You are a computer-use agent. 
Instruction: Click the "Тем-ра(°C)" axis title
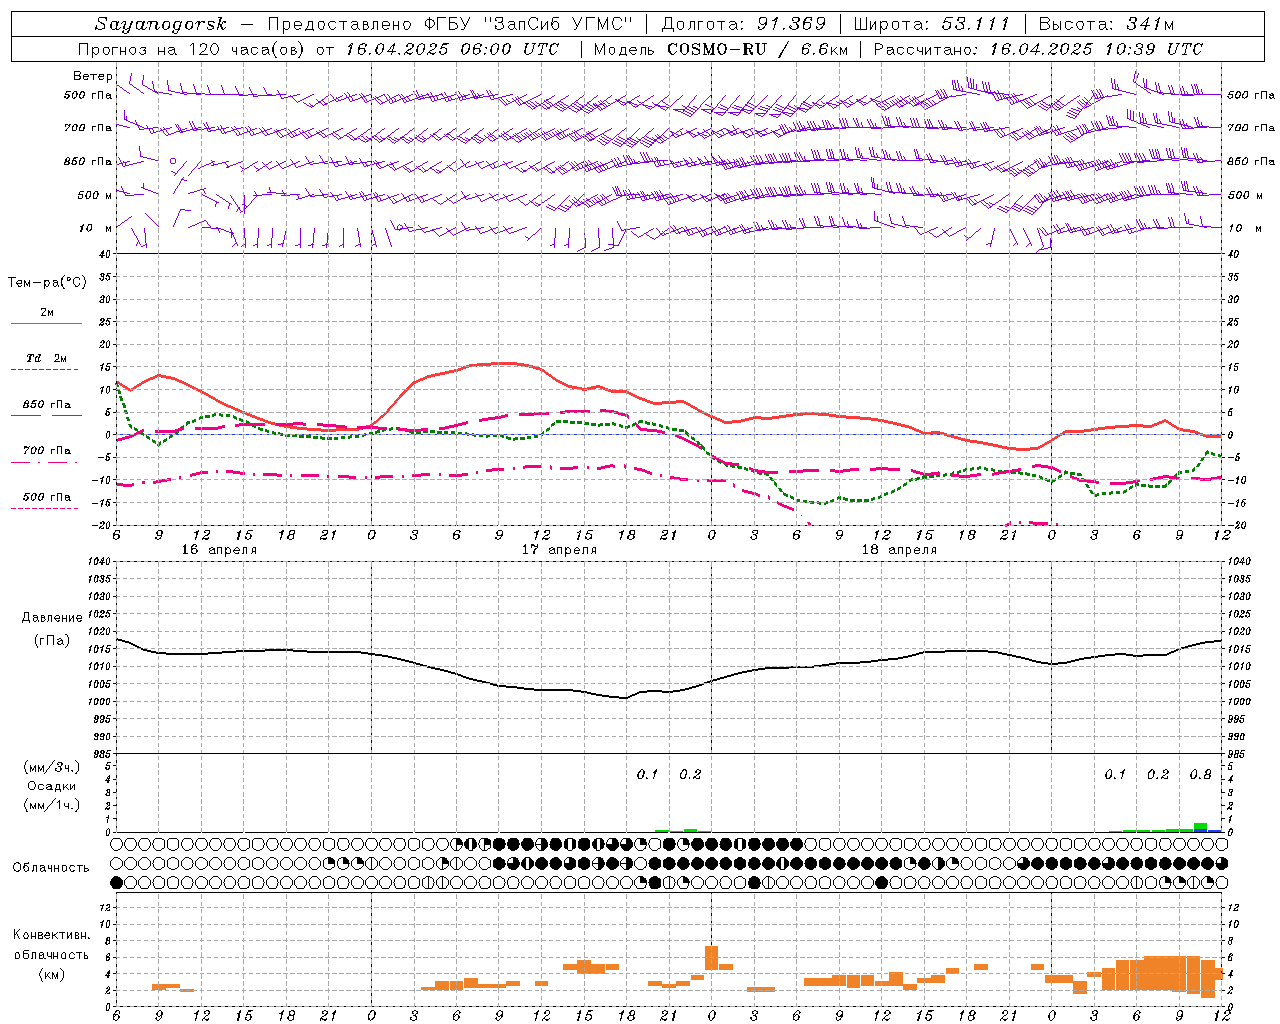[47, 282]
